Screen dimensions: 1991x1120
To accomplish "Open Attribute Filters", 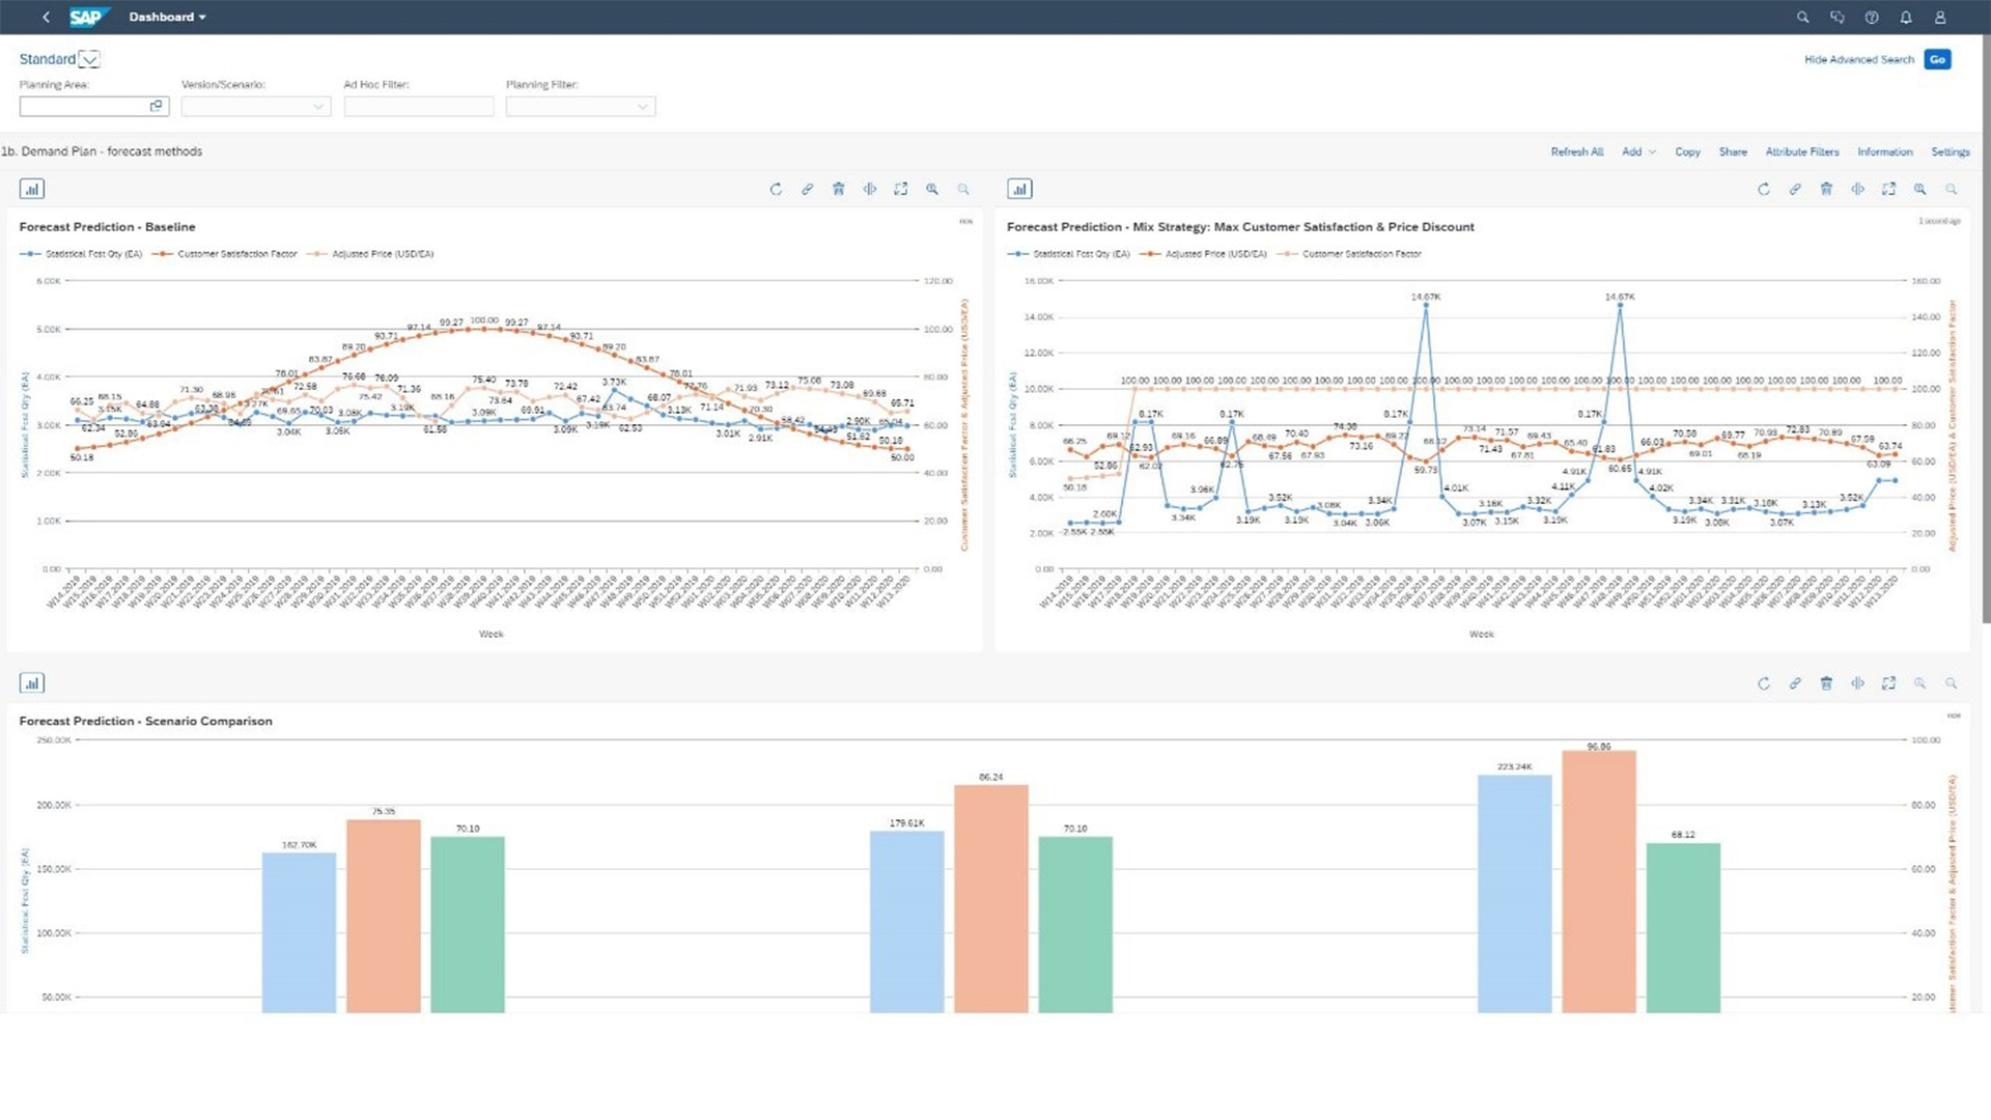I will point(1802,152).
